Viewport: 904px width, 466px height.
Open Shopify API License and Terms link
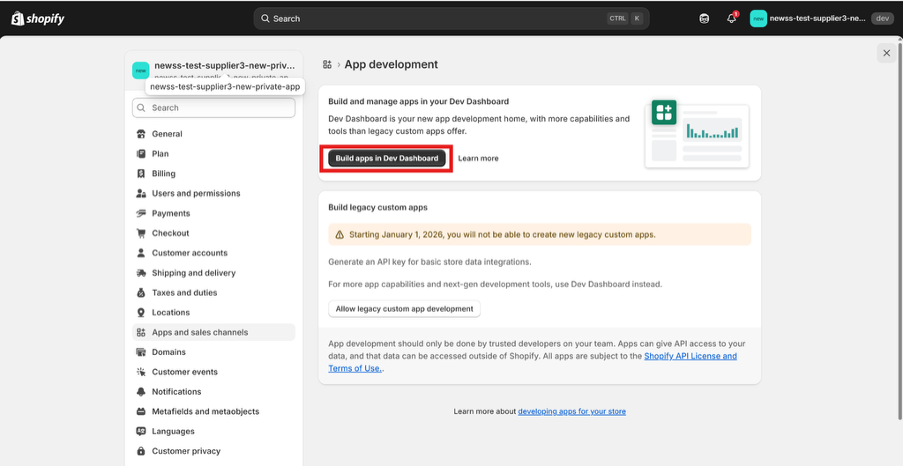click(x=690, y=356)
